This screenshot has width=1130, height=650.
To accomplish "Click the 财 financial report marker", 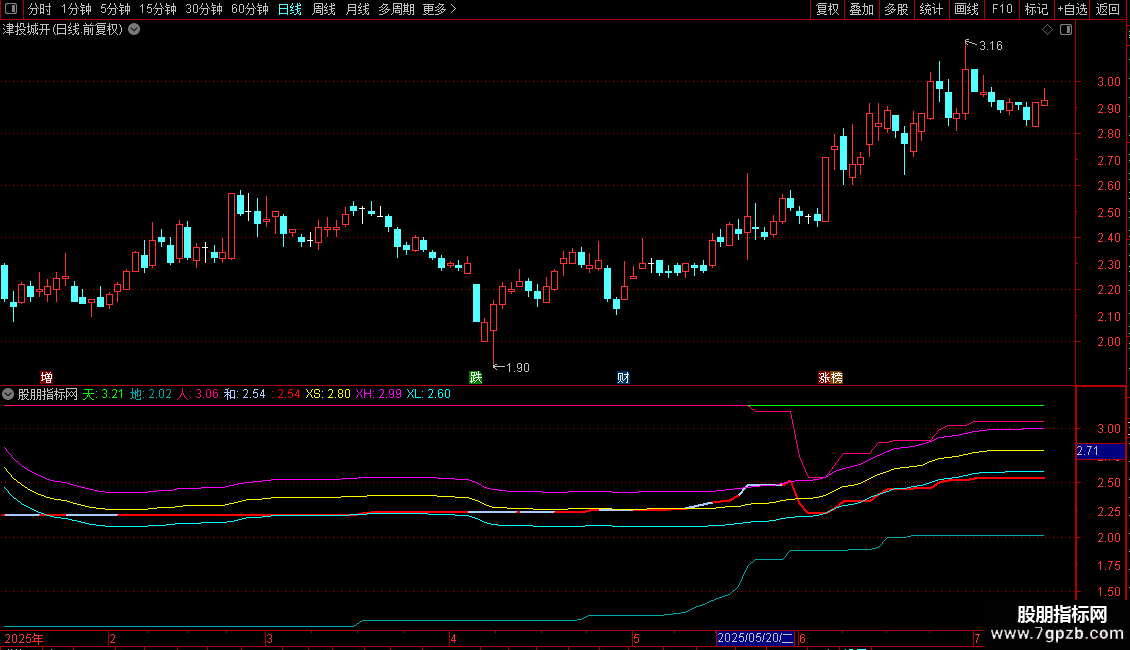I will pyautogui.click(x=623, y=377).
